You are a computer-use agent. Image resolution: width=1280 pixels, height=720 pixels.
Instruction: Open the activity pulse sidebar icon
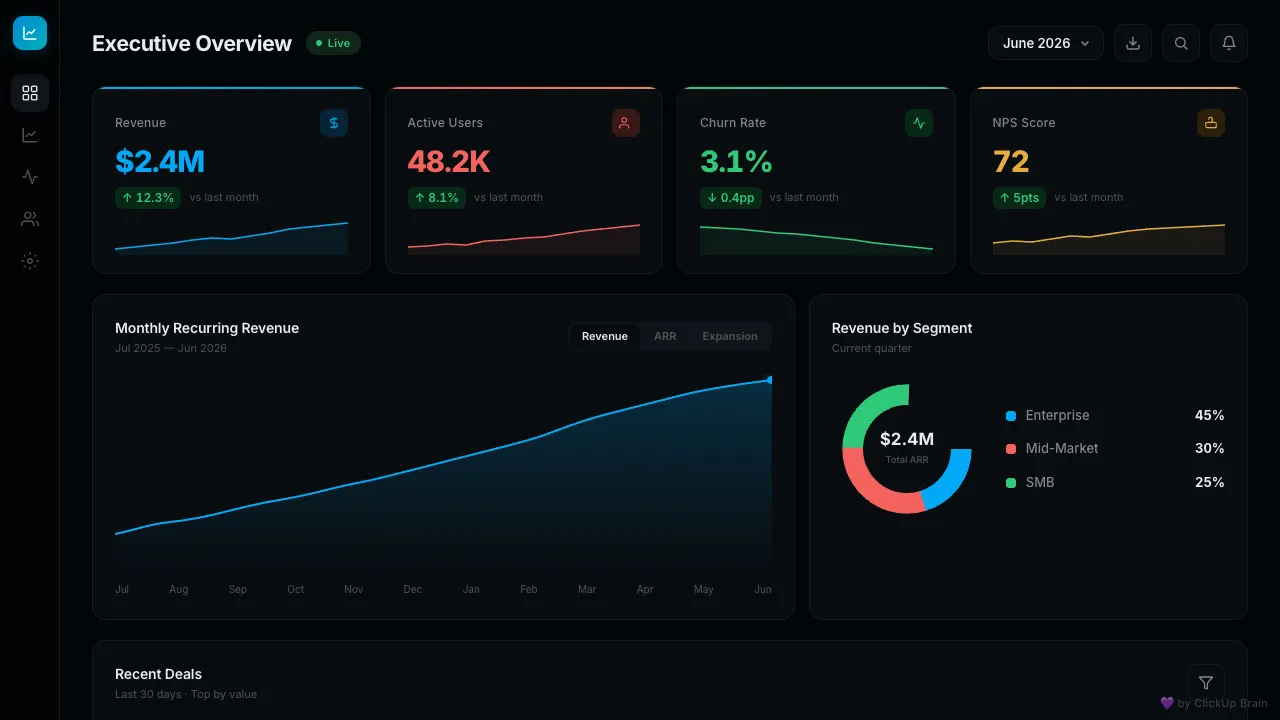pos(30,177)
